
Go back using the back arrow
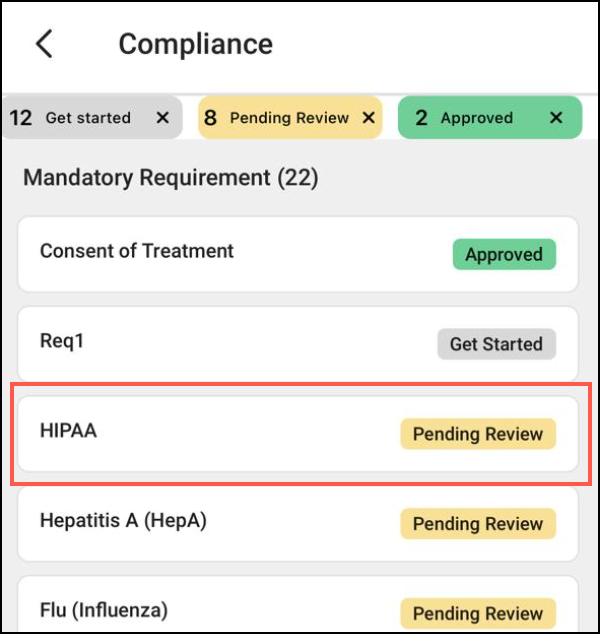click(44, 44)
